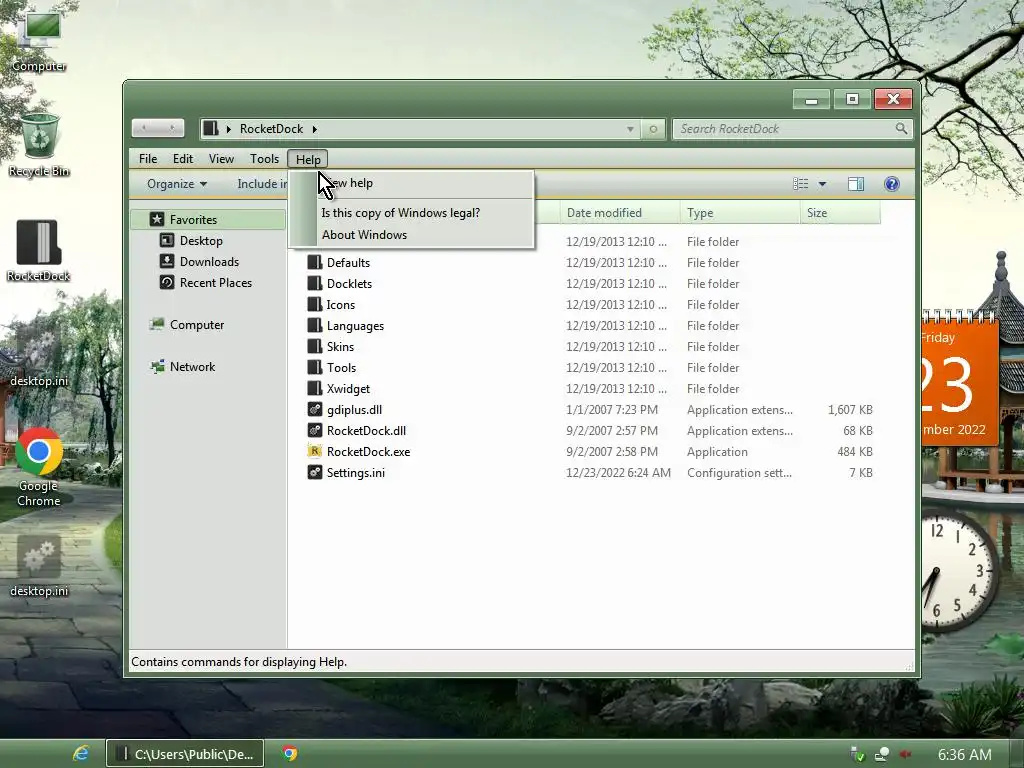1024x768 pixels.
Task: Click the RocketDock.dll file icon
Action: tap(315, 430)
